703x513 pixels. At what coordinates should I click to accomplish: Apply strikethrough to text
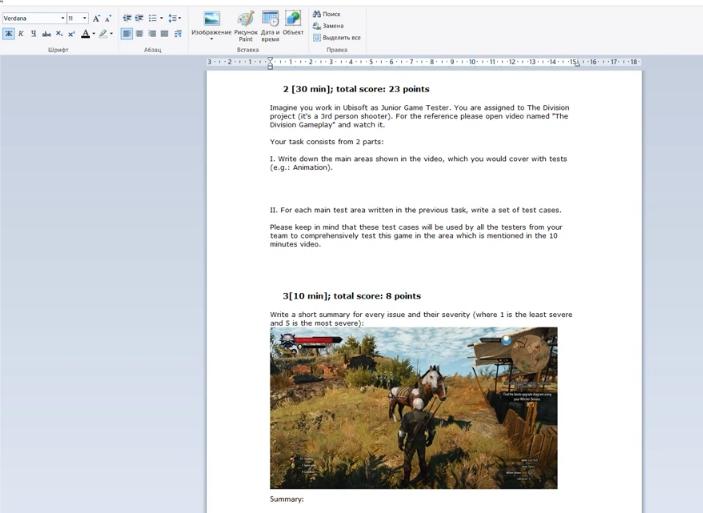[46, 34]
